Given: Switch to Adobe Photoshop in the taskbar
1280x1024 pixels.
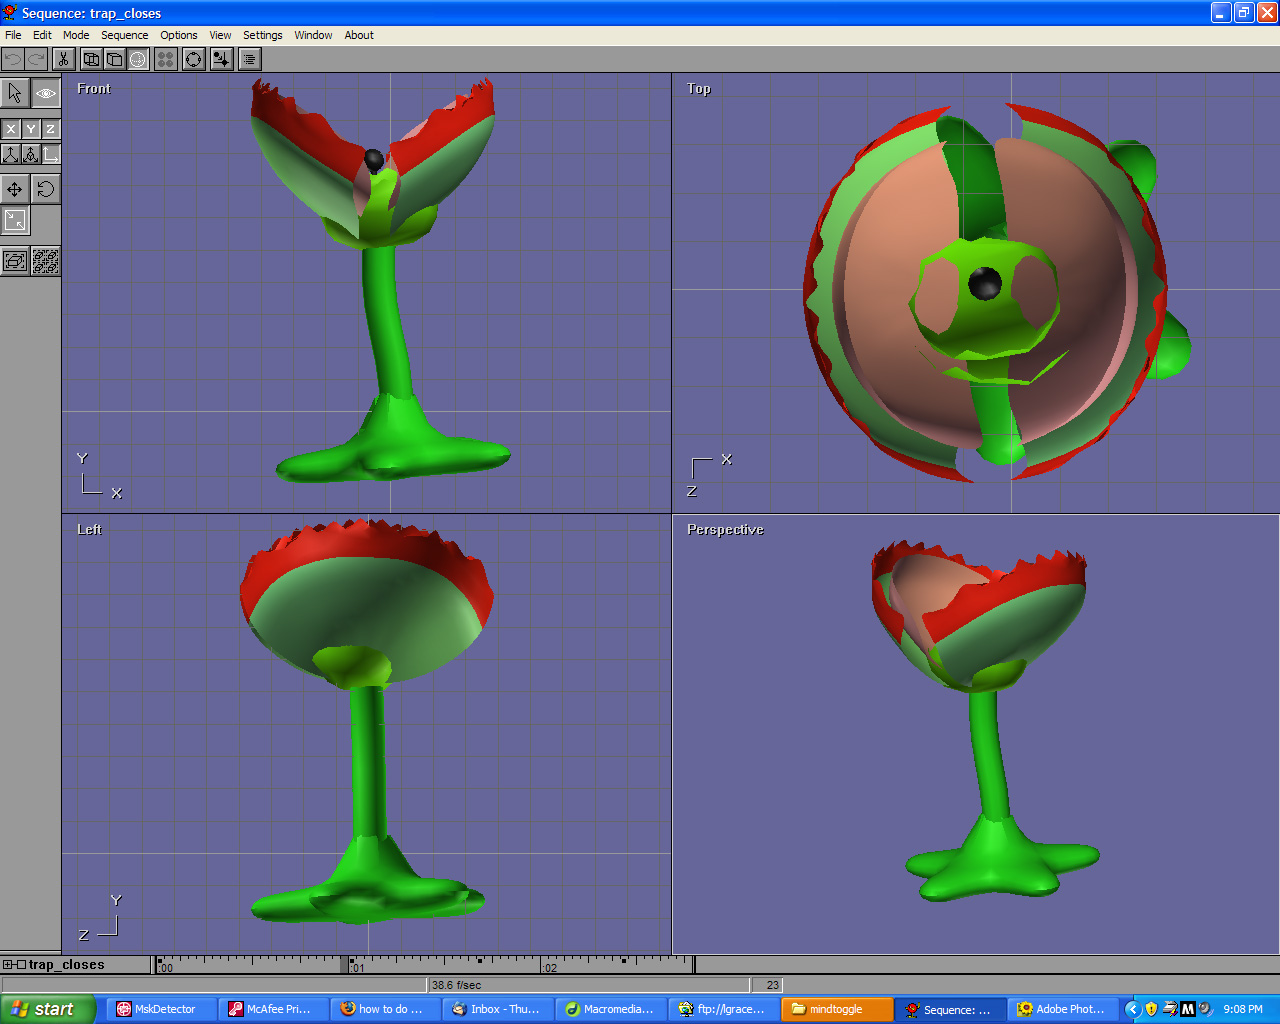Looking at the screenshot, I should click(x=1060, y=1009).
